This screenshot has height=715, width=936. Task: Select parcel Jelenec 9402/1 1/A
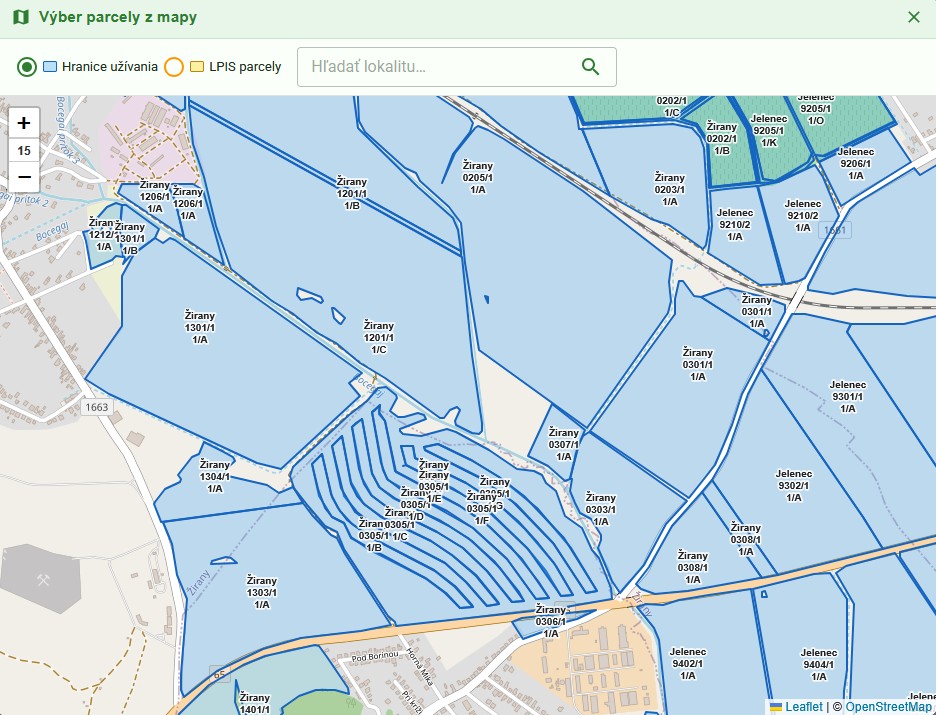coord(688,663)
